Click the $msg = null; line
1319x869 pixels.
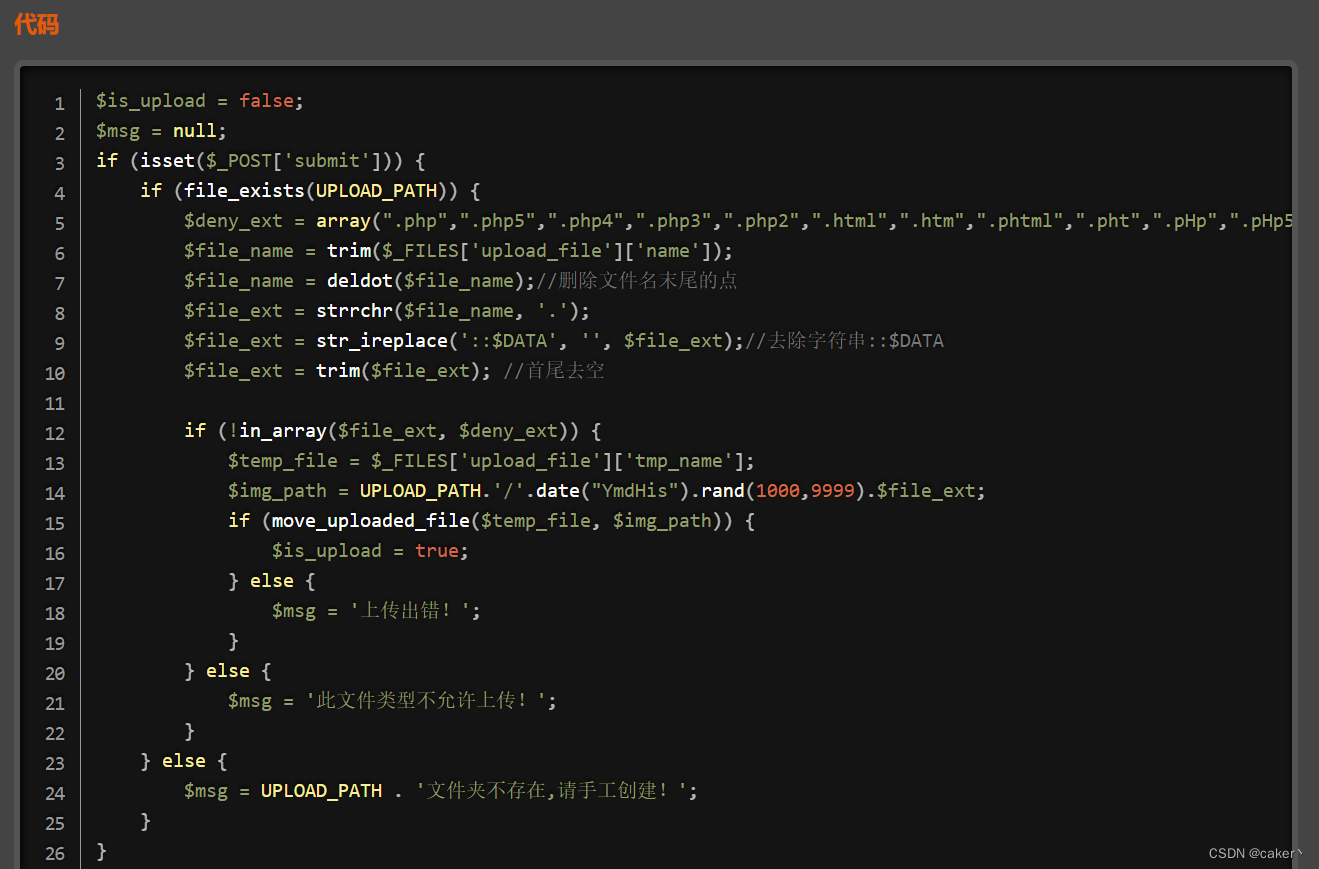[162, 131]
